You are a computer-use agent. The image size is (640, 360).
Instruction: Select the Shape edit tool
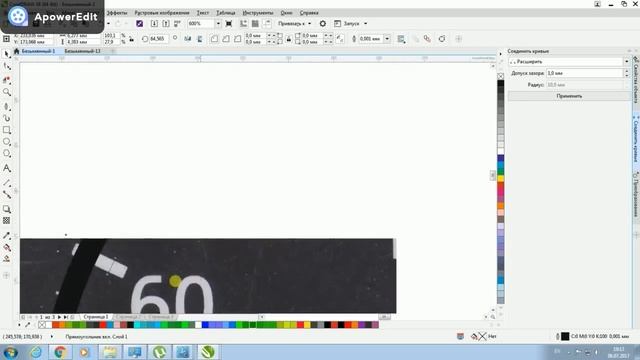pyautogui.click(x=7, y=67)
